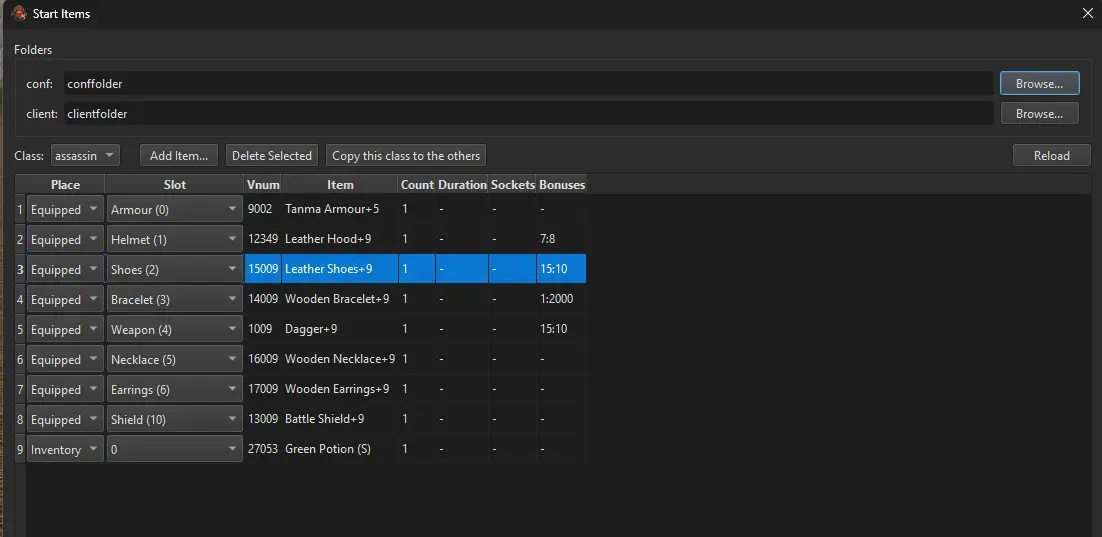
Task: Open the Shoes (2) slot dropdown
Action: pos(174,270)
